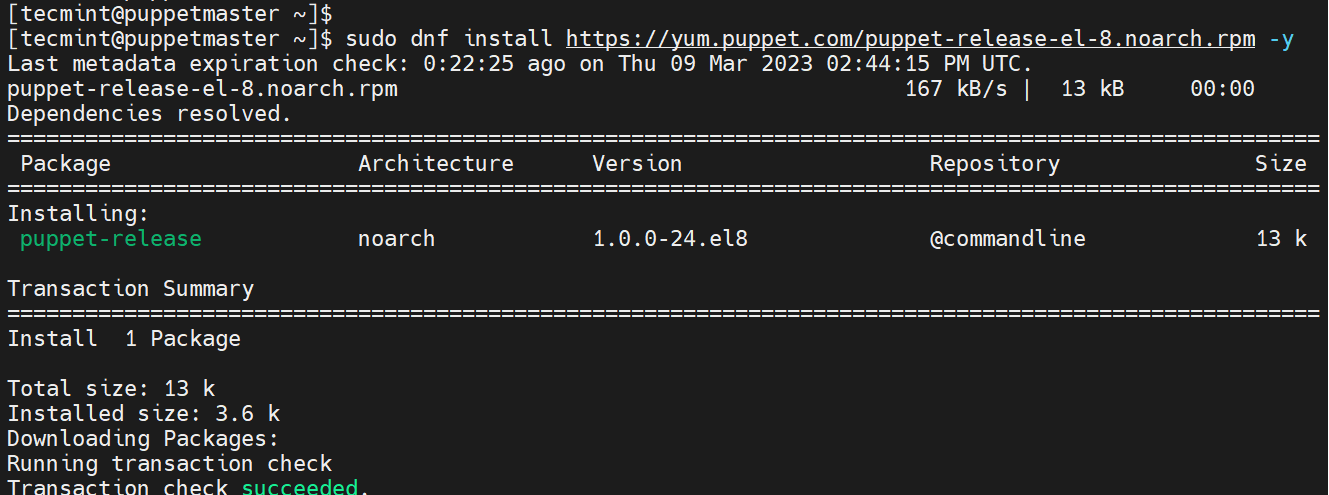Viewport: 1329px width, 495px height.
Task: Click the 'Downloading Packages:' line
Action: 143,438
